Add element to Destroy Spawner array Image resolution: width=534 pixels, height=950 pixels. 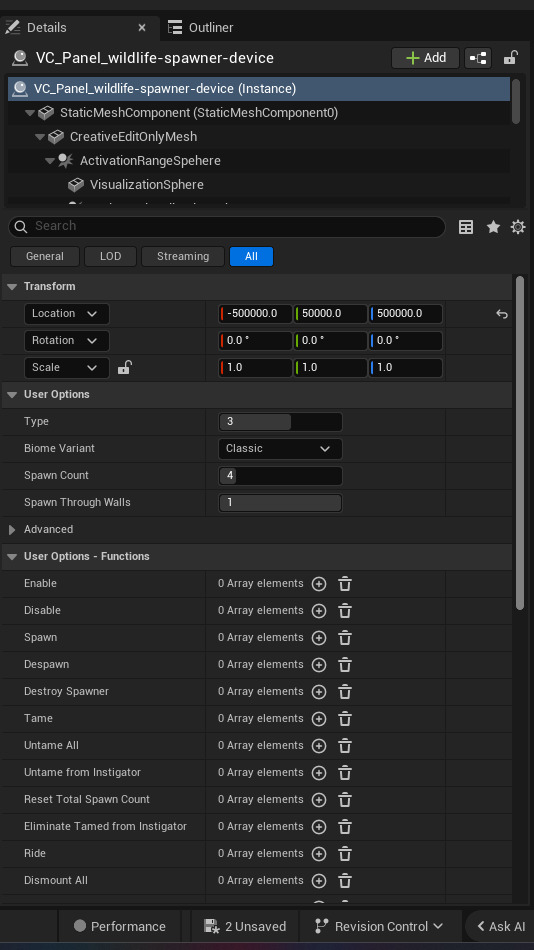pyautogui.click(x=319, y=692)
